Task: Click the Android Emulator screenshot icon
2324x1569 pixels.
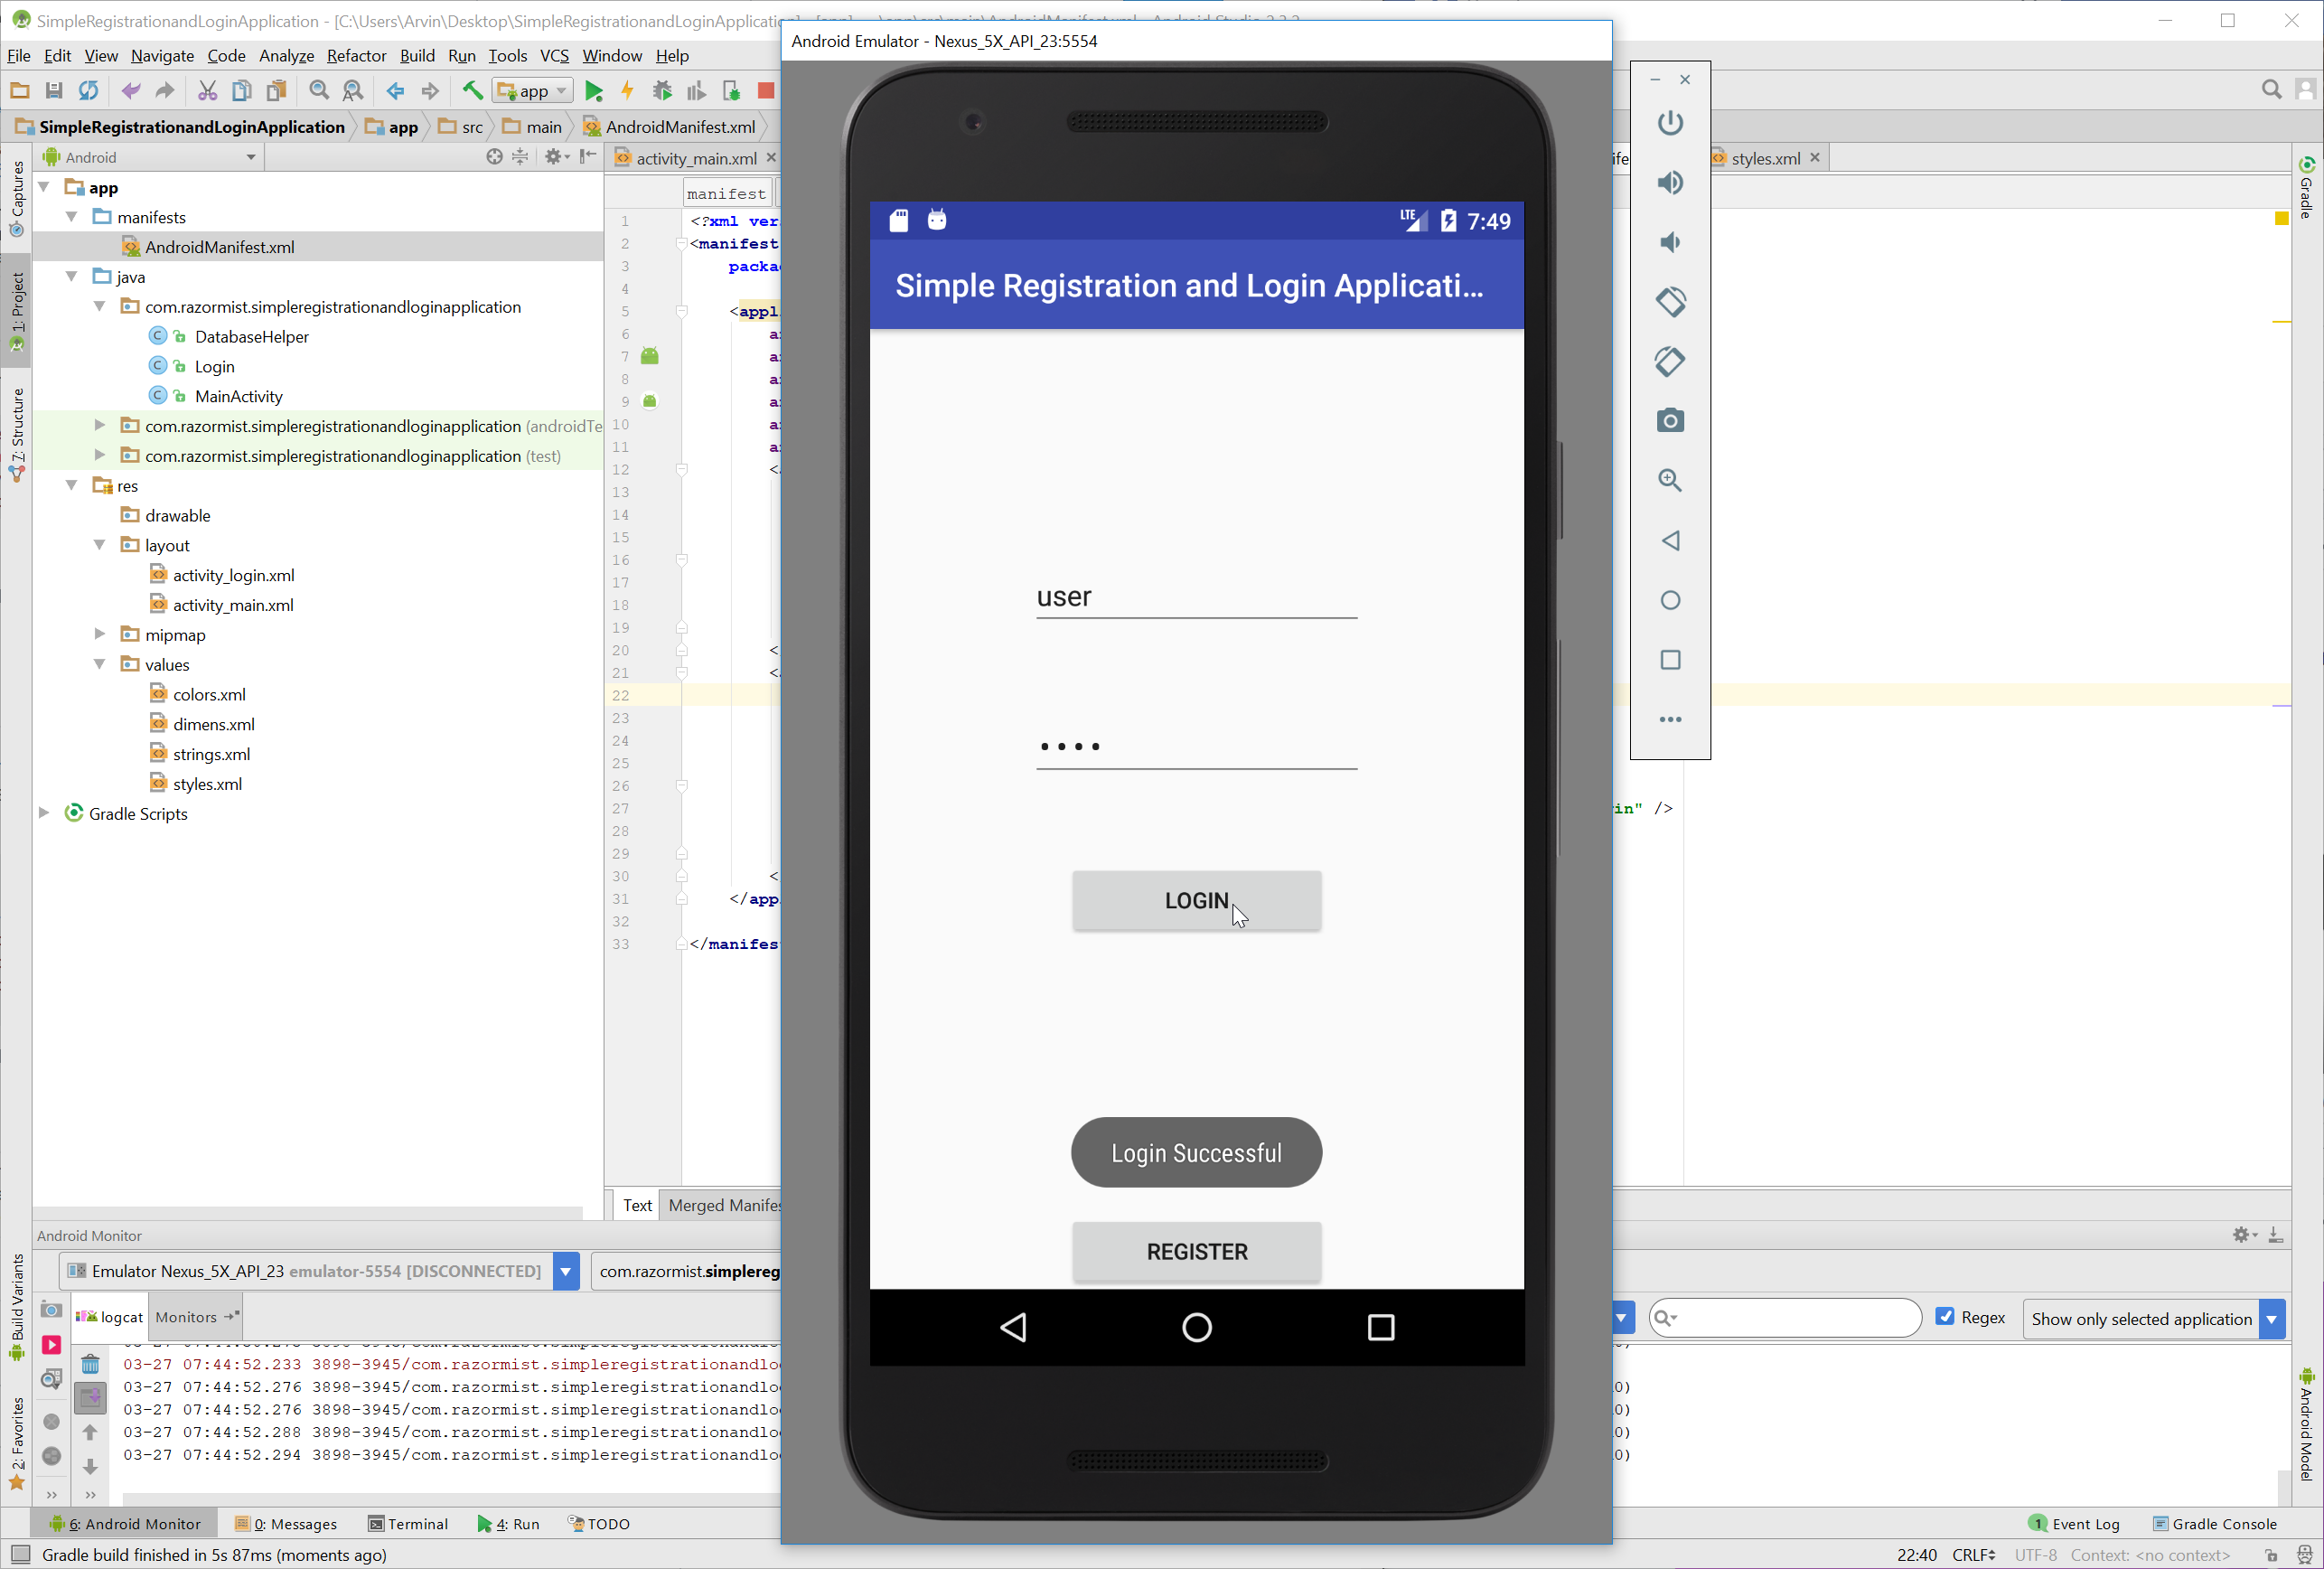Action: click(x=1670, y=418)
